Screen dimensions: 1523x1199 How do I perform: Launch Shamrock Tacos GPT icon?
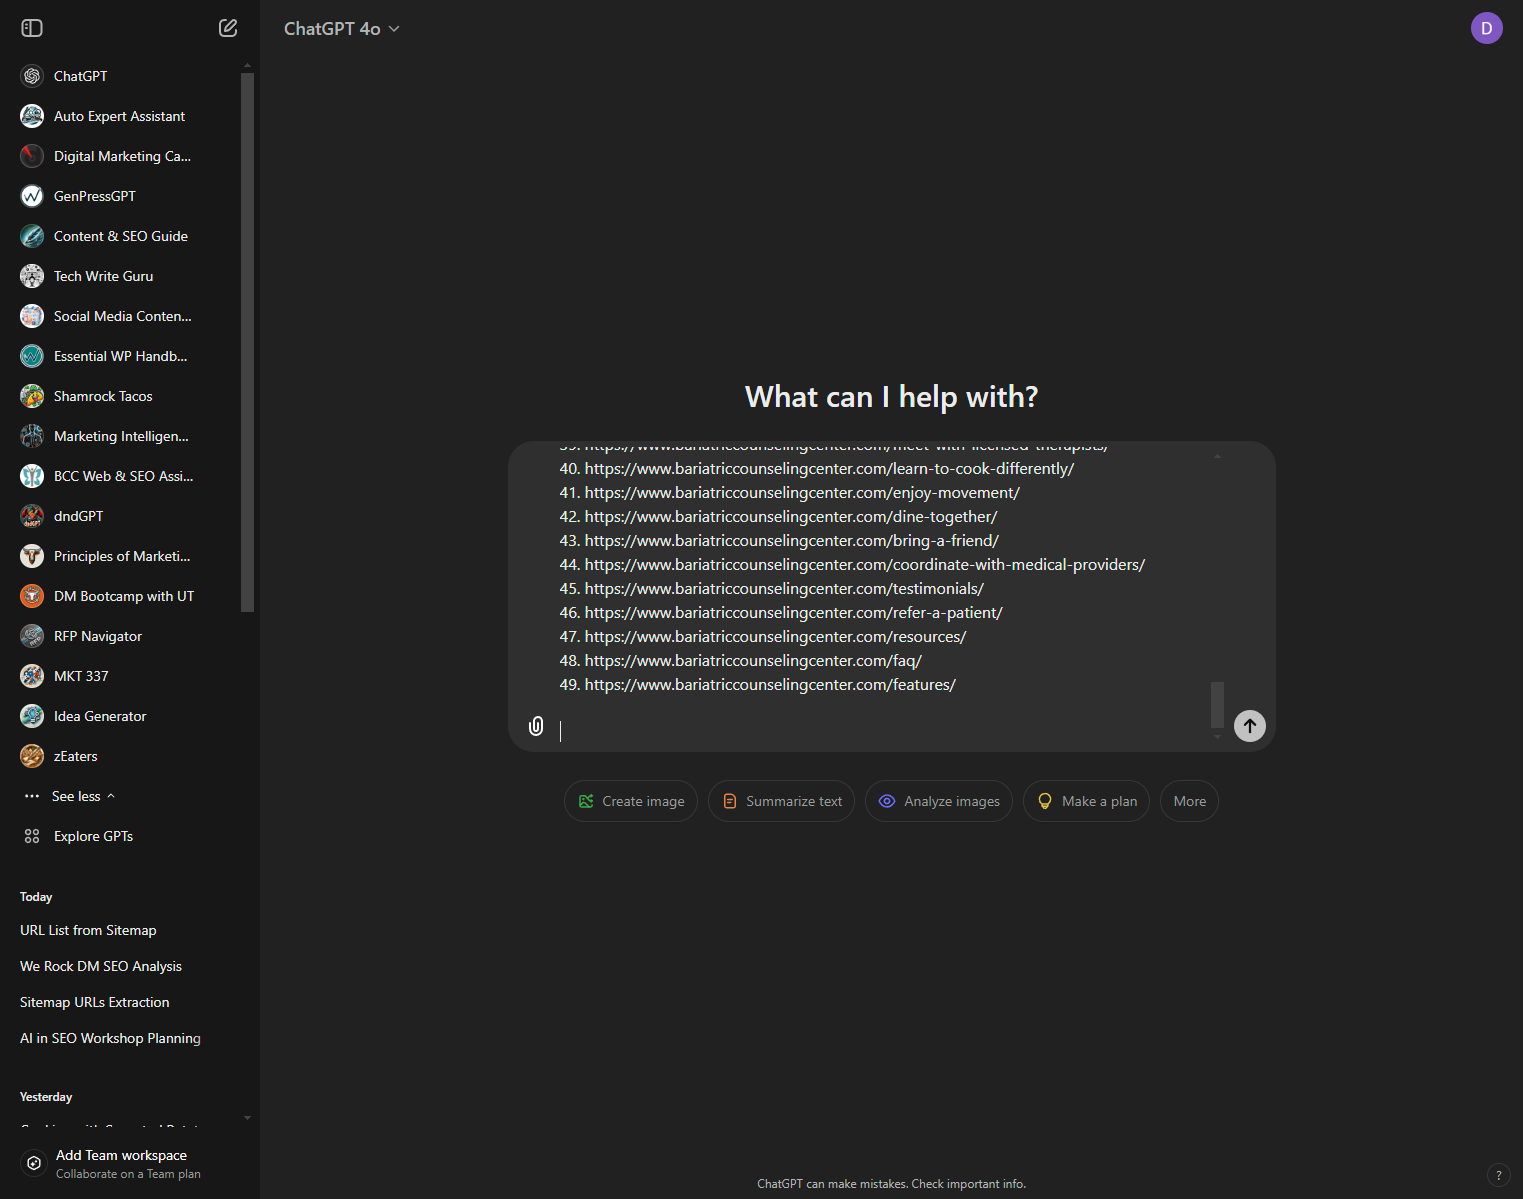tap(32, 396)
